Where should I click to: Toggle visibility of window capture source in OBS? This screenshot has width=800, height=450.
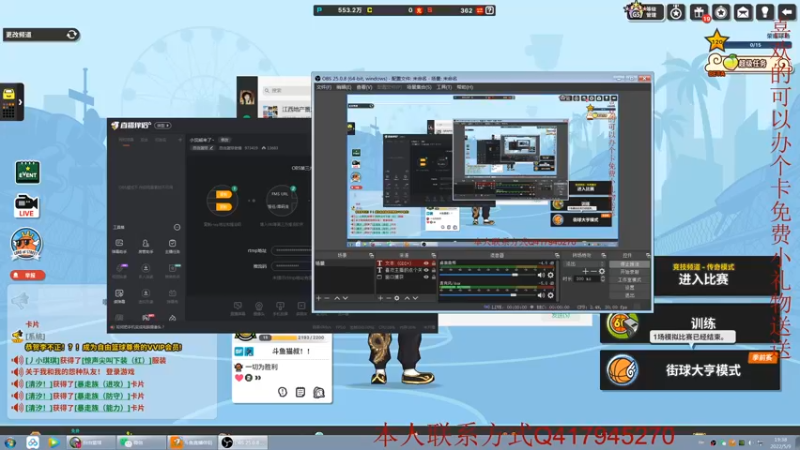point(426,277)
